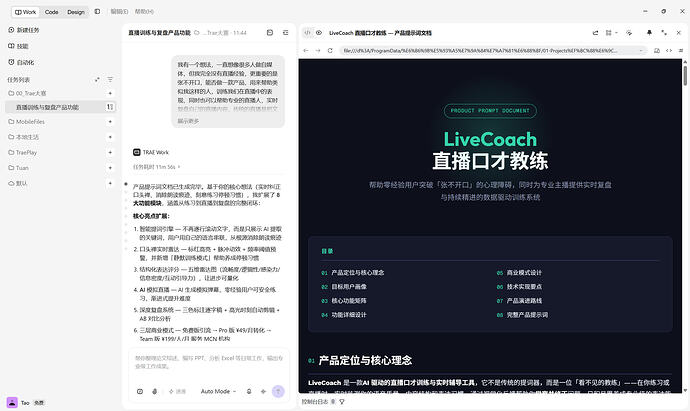Image resolution: width=690 pixels, height=411 pixels.
Task: Click the sparkle enhance prompt icon
Action: (x=263, y=391)
